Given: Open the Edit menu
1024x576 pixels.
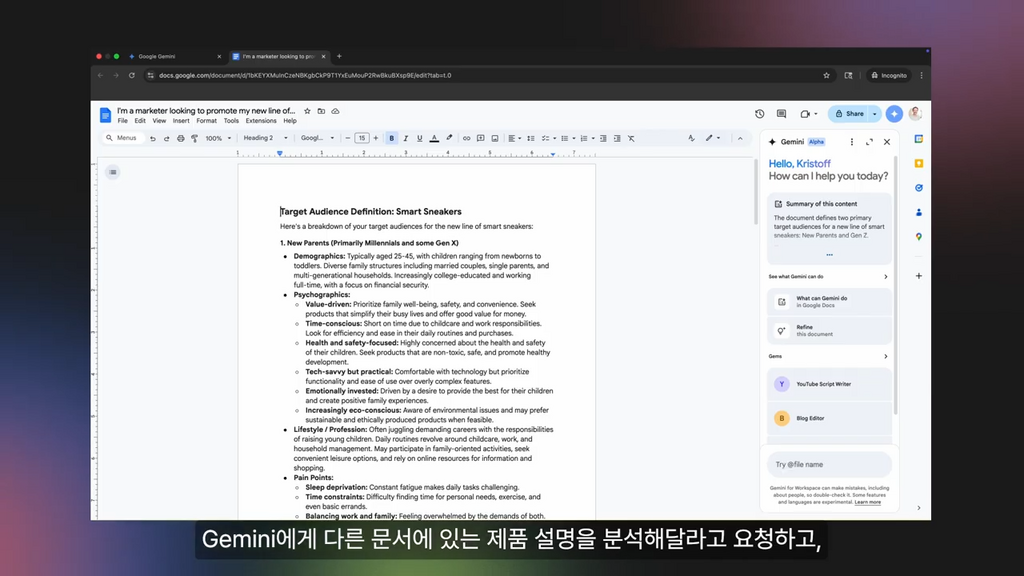Looking at the screenshot, I should click(140, 121).
